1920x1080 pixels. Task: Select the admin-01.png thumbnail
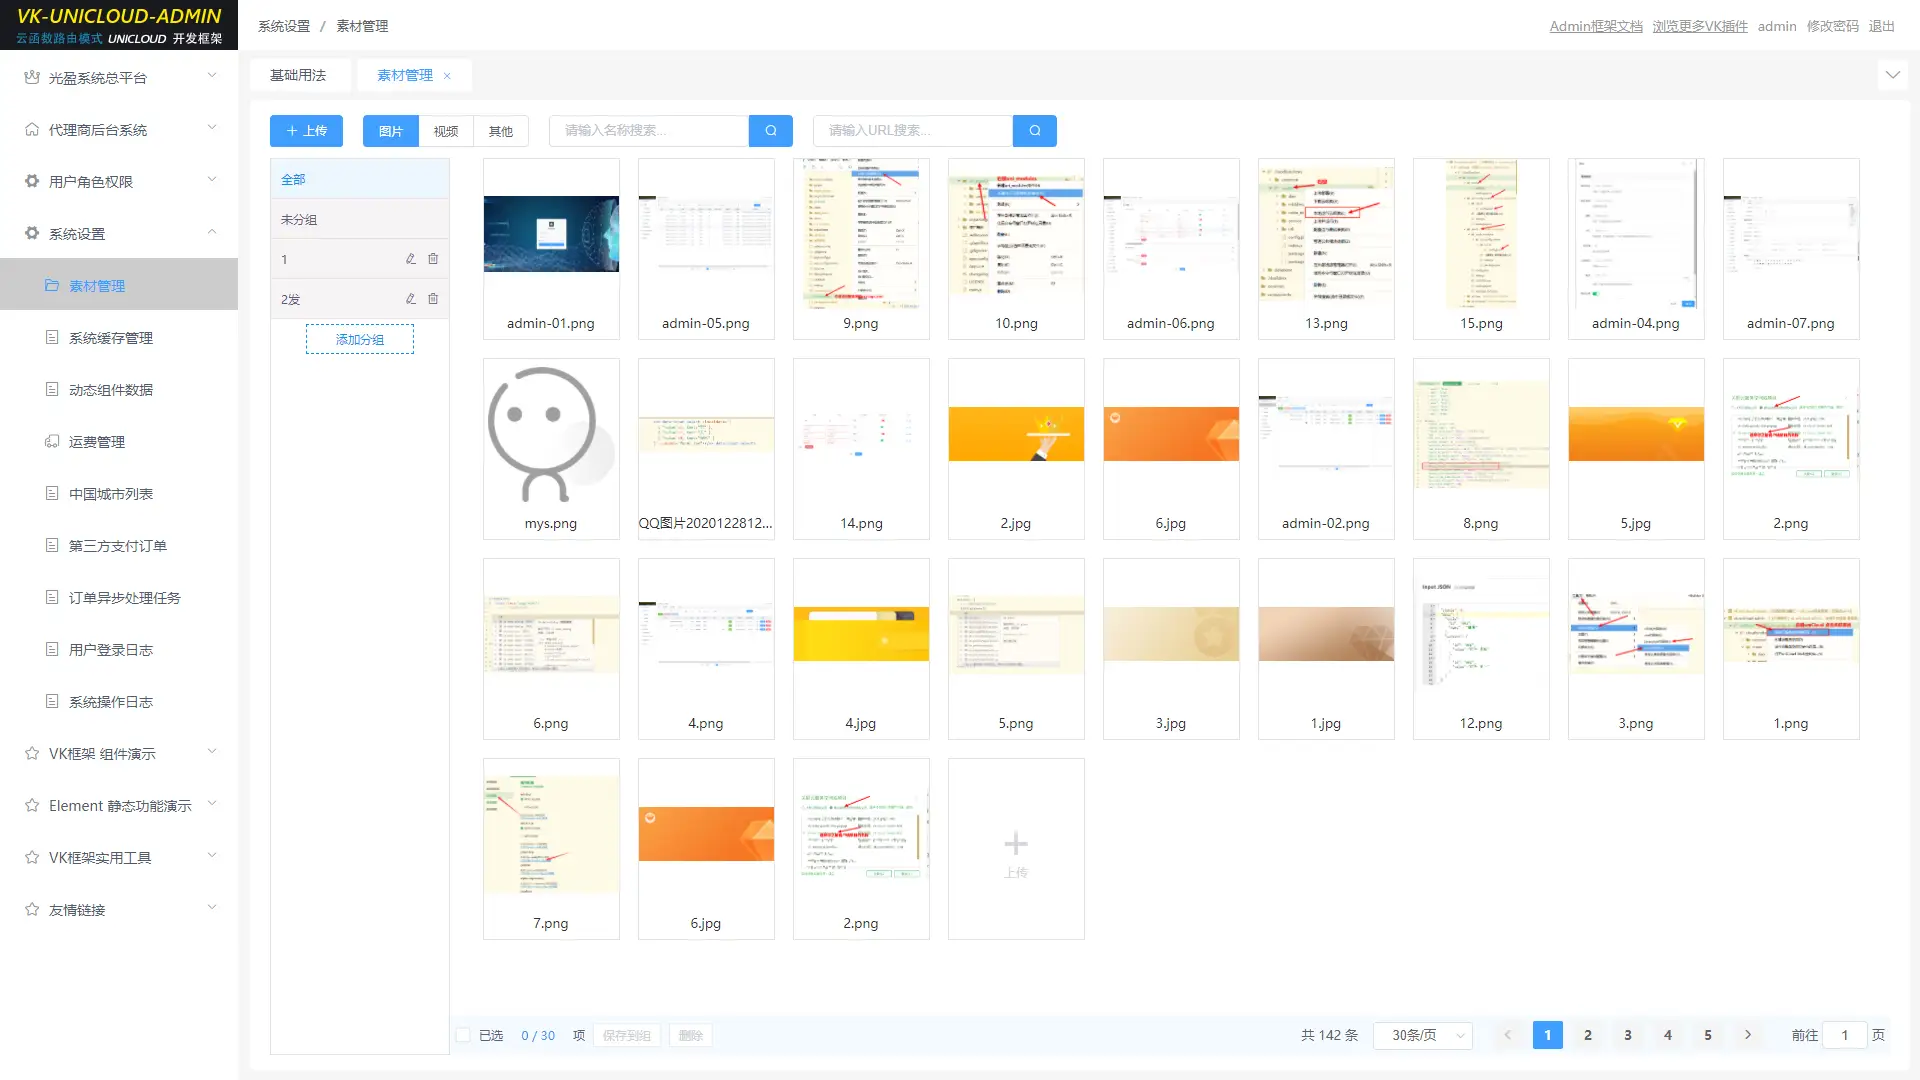tap(551, 235)
